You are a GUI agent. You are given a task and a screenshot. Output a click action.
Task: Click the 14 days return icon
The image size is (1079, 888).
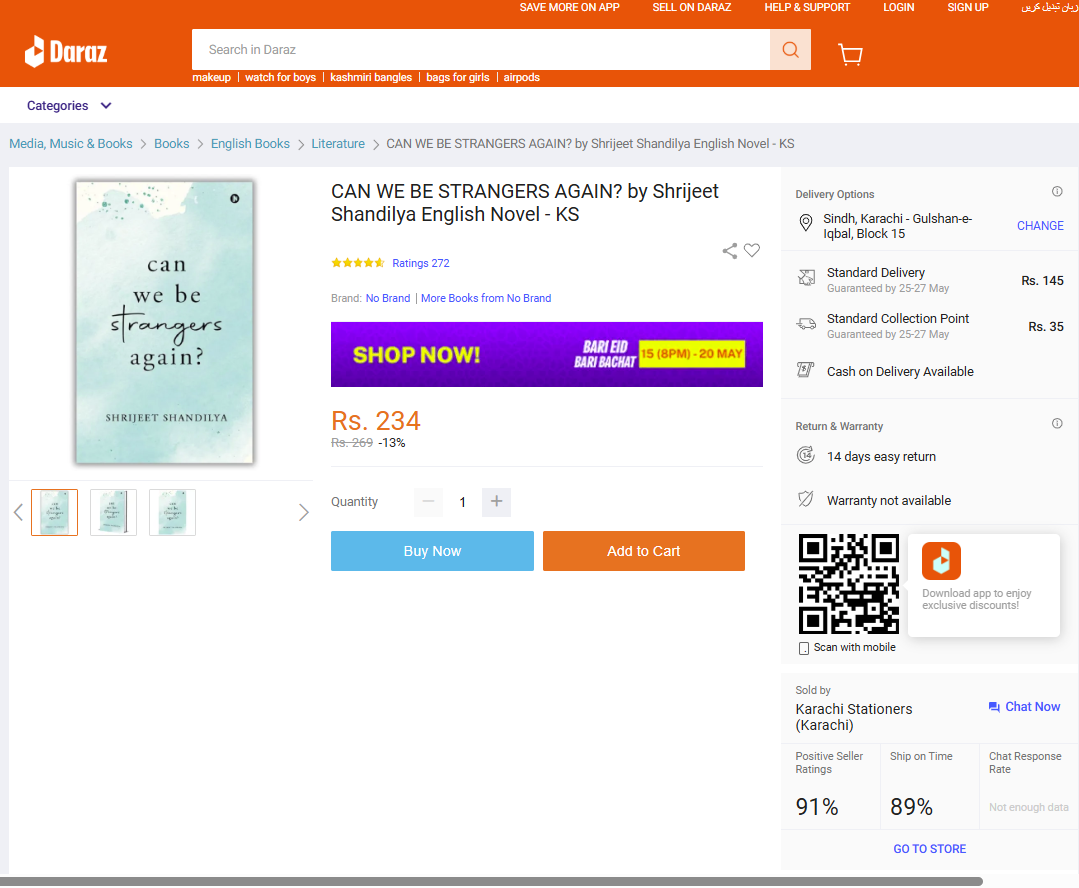pos(805,455)
